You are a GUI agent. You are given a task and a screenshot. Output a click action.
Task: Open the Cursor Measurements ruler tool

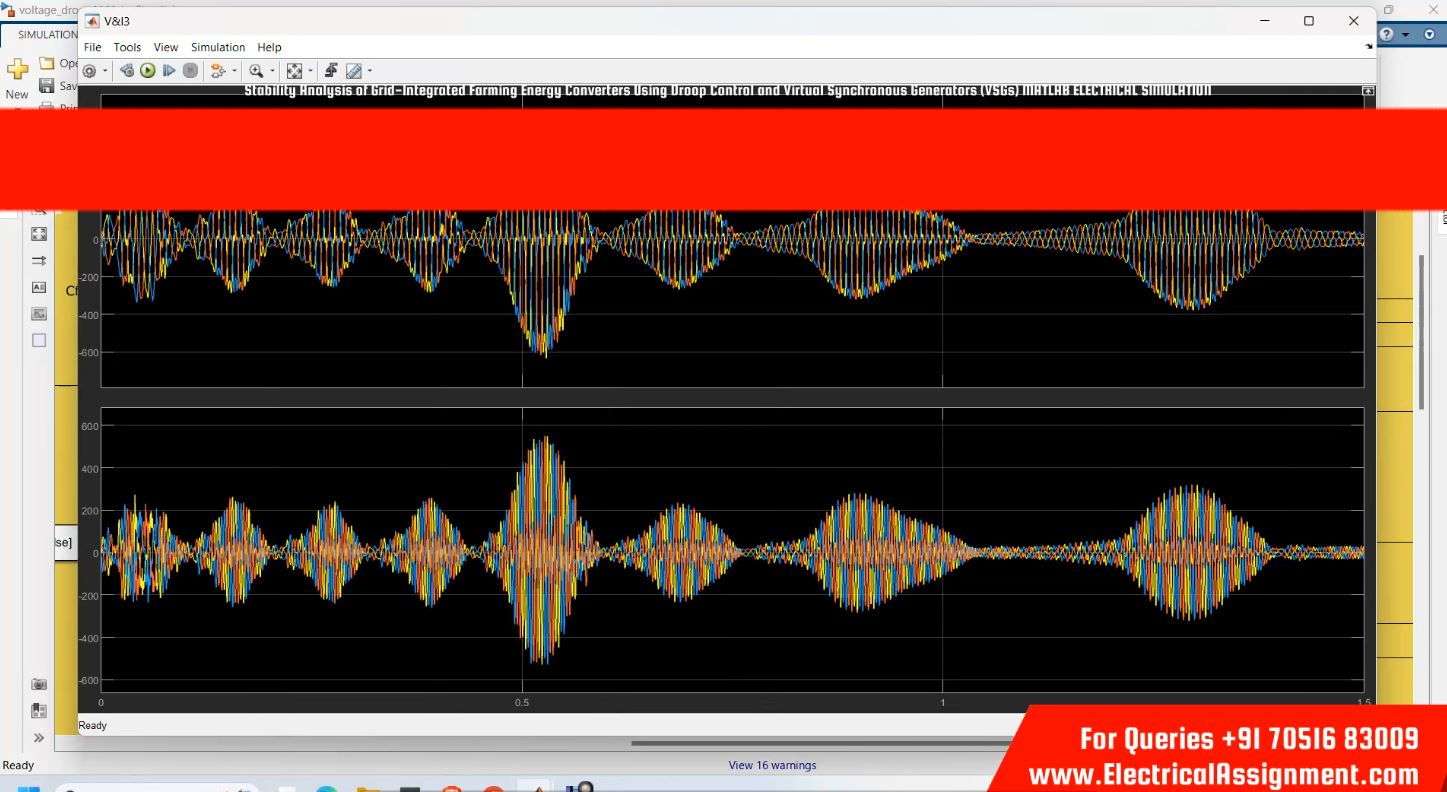pyautogui.click(x=353, y=71)
